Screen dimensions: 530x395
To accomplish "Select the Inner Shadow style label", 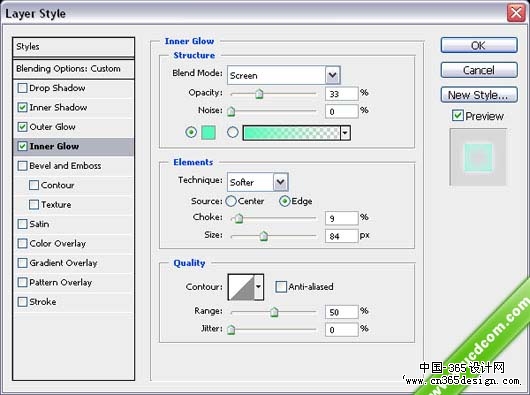I will tap(58, 107).
